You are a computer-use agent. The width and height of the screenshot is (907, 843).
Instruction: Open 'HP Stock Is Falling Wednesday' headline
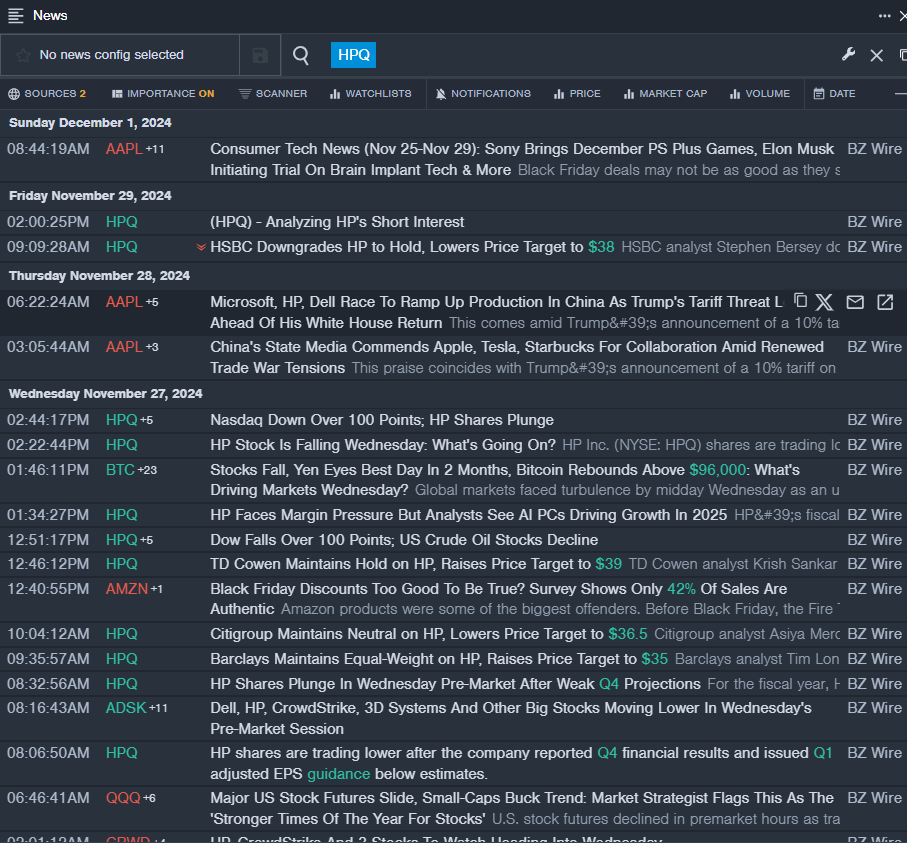(382, 444)
